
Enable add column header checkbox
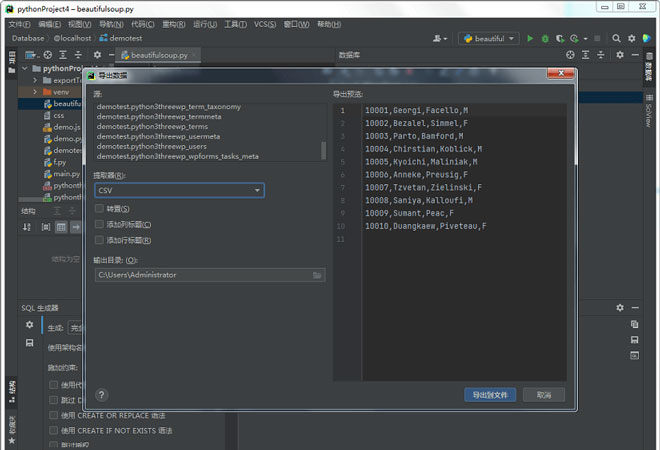pyautogui.click(x=99, y=224)
